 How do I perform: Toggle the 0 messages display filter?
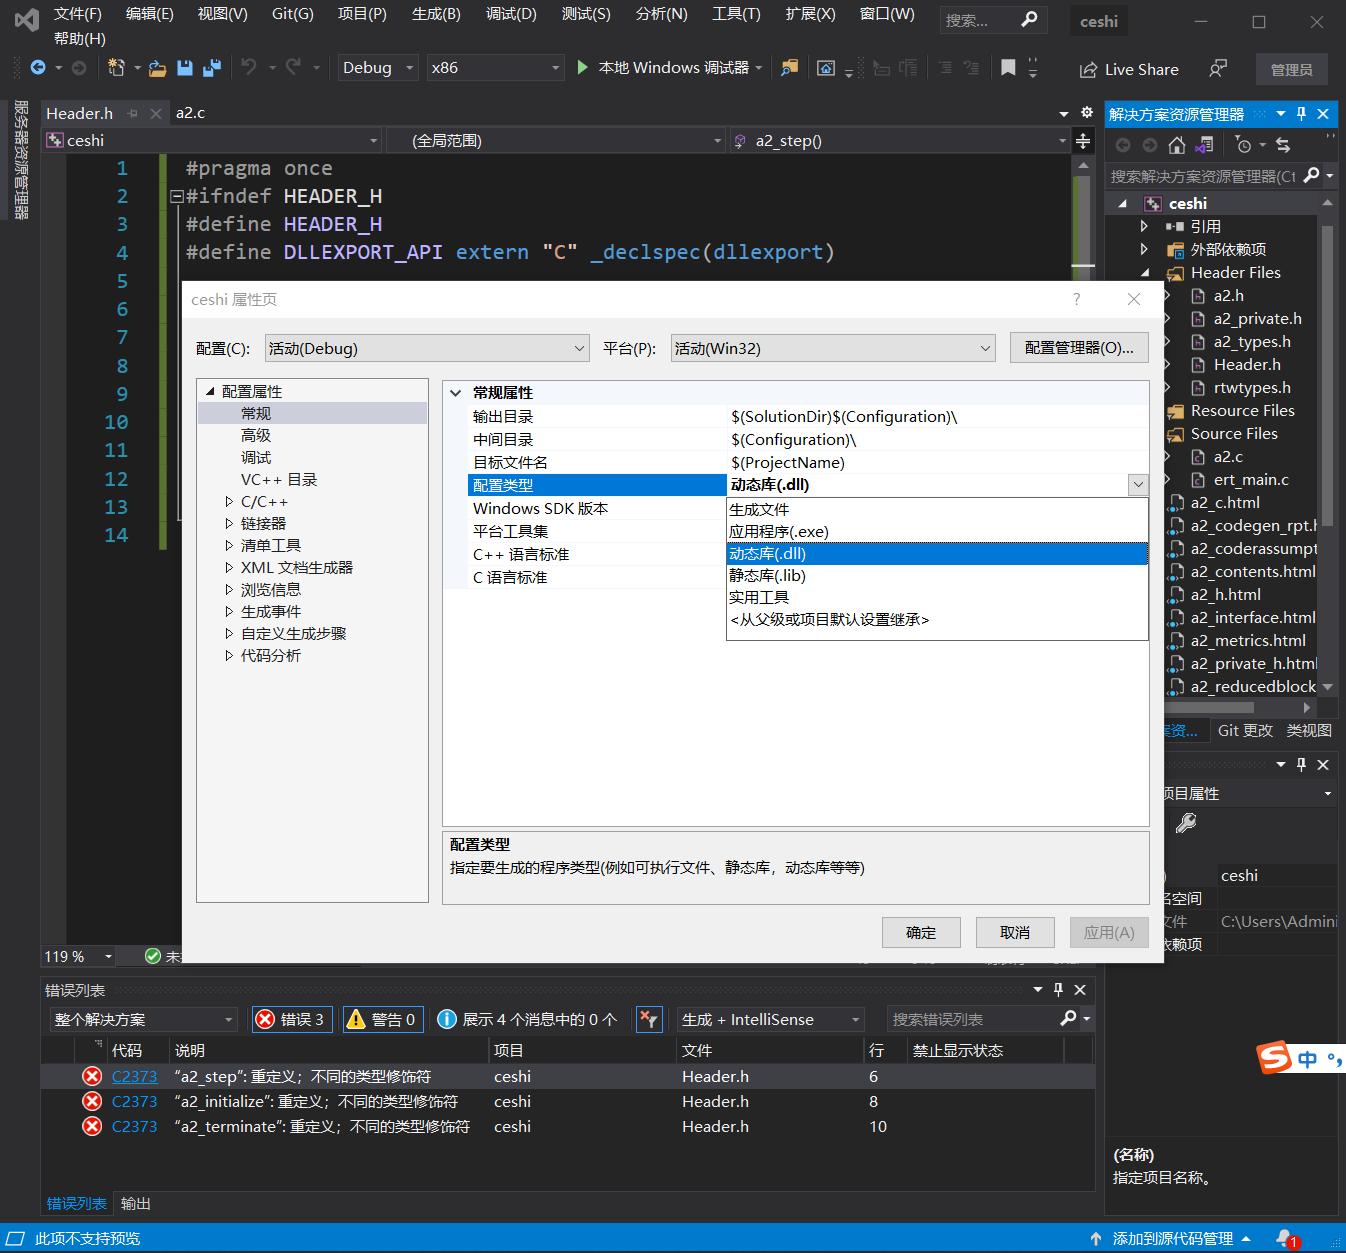point(527,1018)
